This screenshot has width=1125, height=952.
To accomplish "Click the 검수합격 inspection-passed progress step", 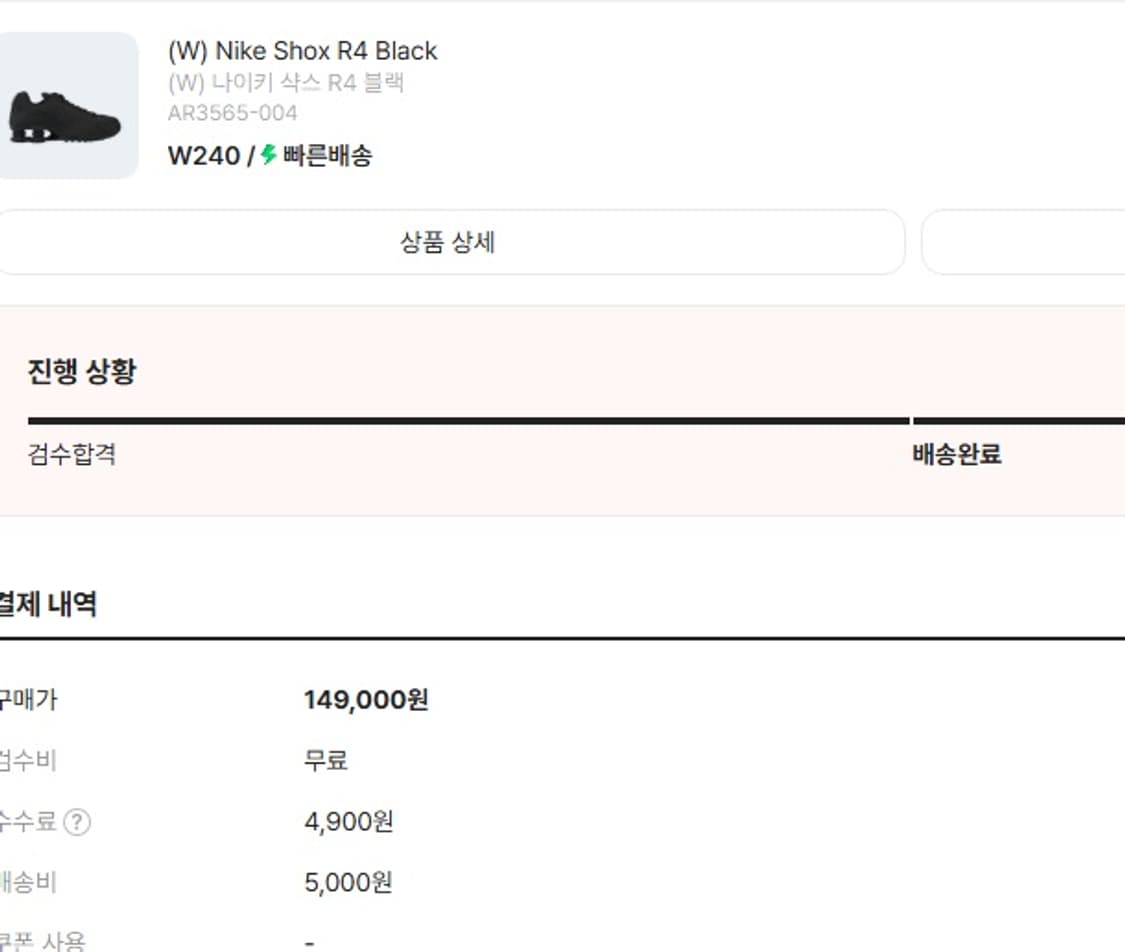I will coord(72,454).
